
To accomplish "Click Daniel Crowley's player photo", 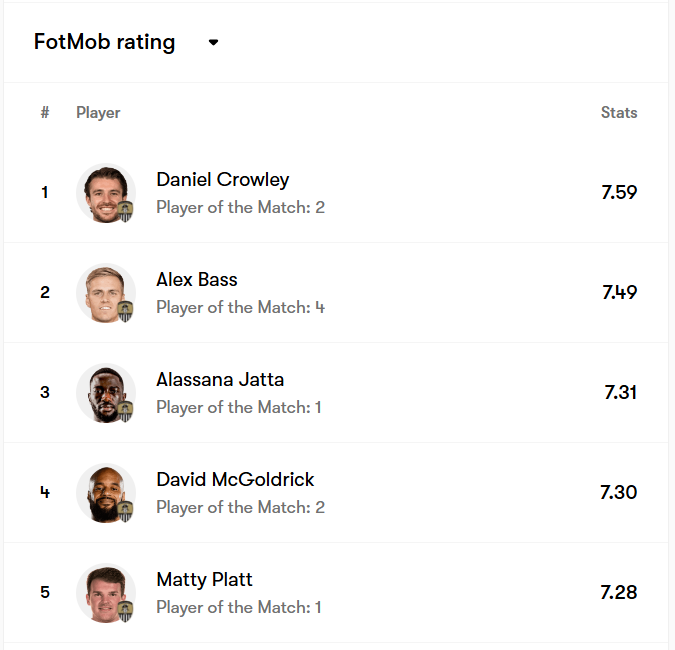I will (x=104, y=191).
